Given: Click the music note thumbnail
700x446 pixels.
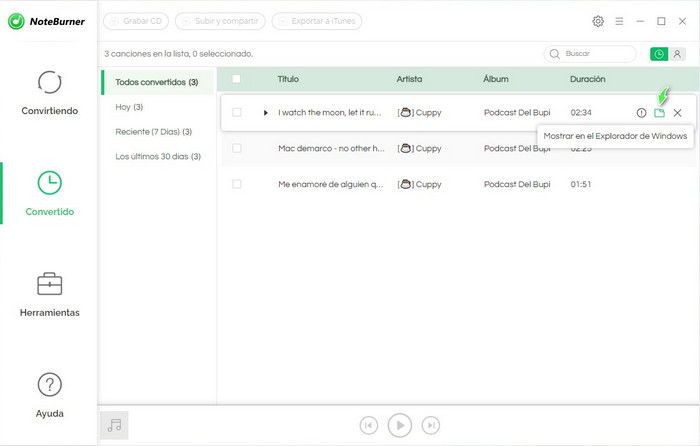Looking at the screenshot, I should coord(114,425).
